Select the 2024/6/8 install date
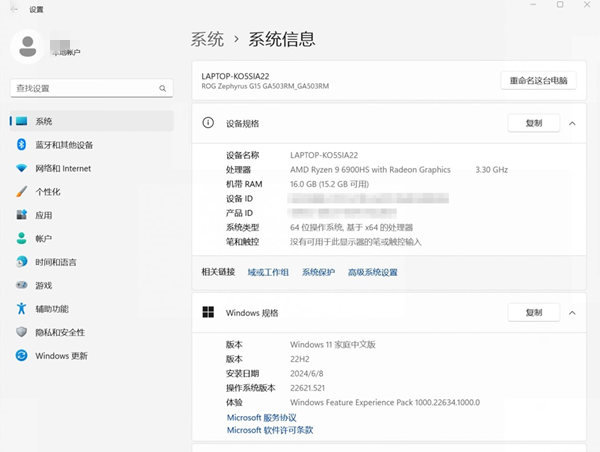The height and width of the screenshot is (452, 600). (x=307, y=373)
